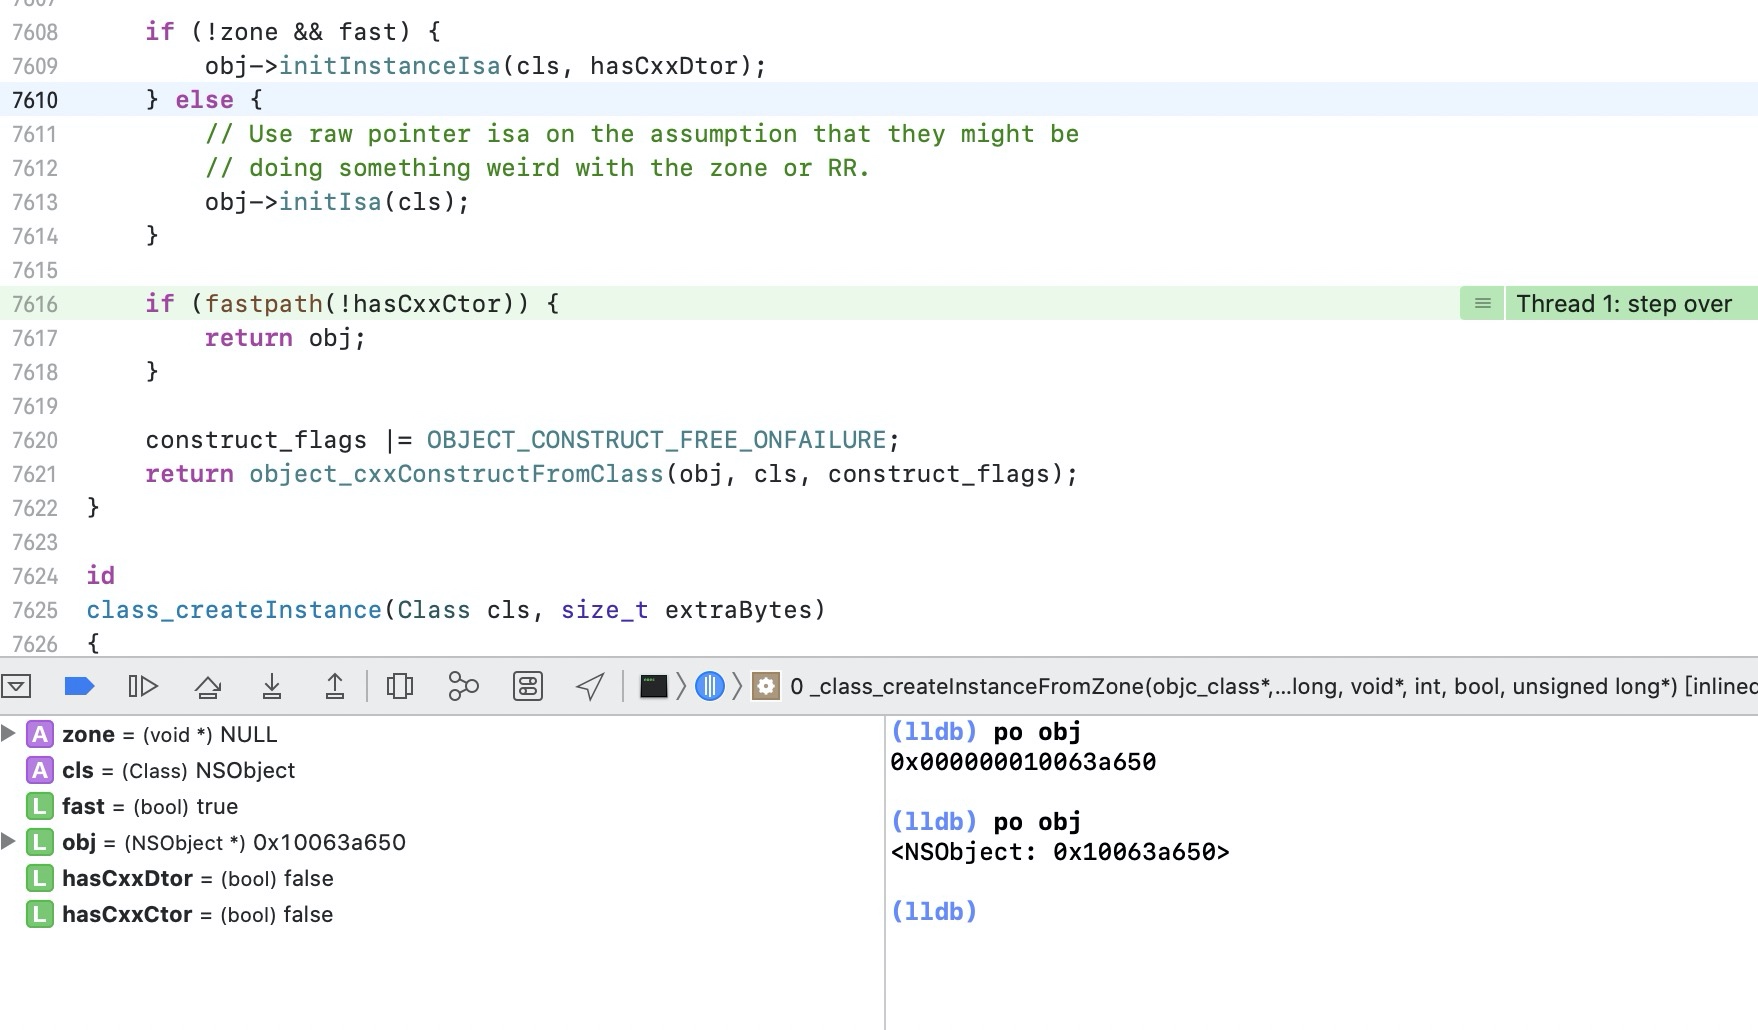Click the 'Thread 1: step over' annotation

tap(1624, 304)
